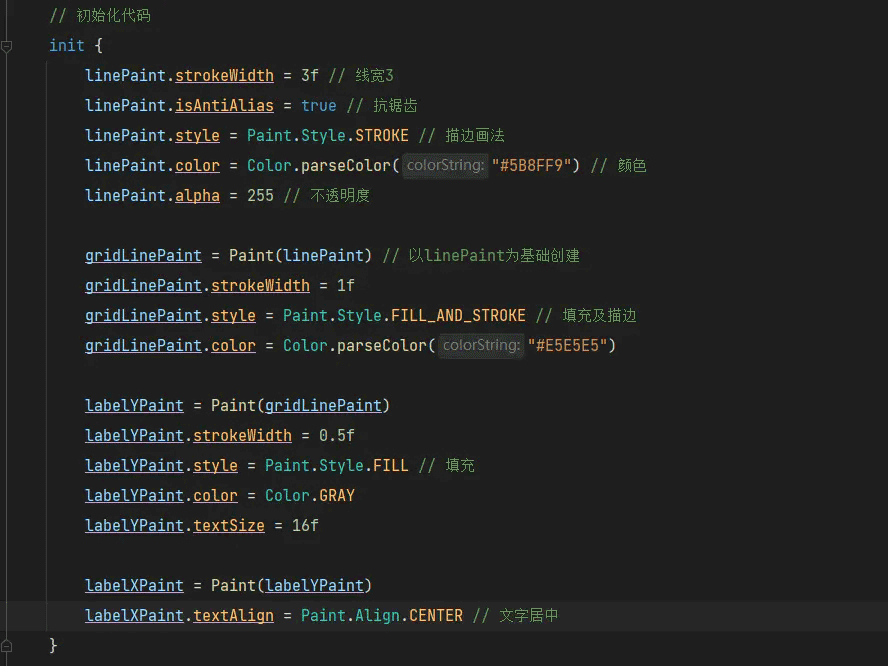Click CENTER in Paint.Align.CENTER

point(436,616)
